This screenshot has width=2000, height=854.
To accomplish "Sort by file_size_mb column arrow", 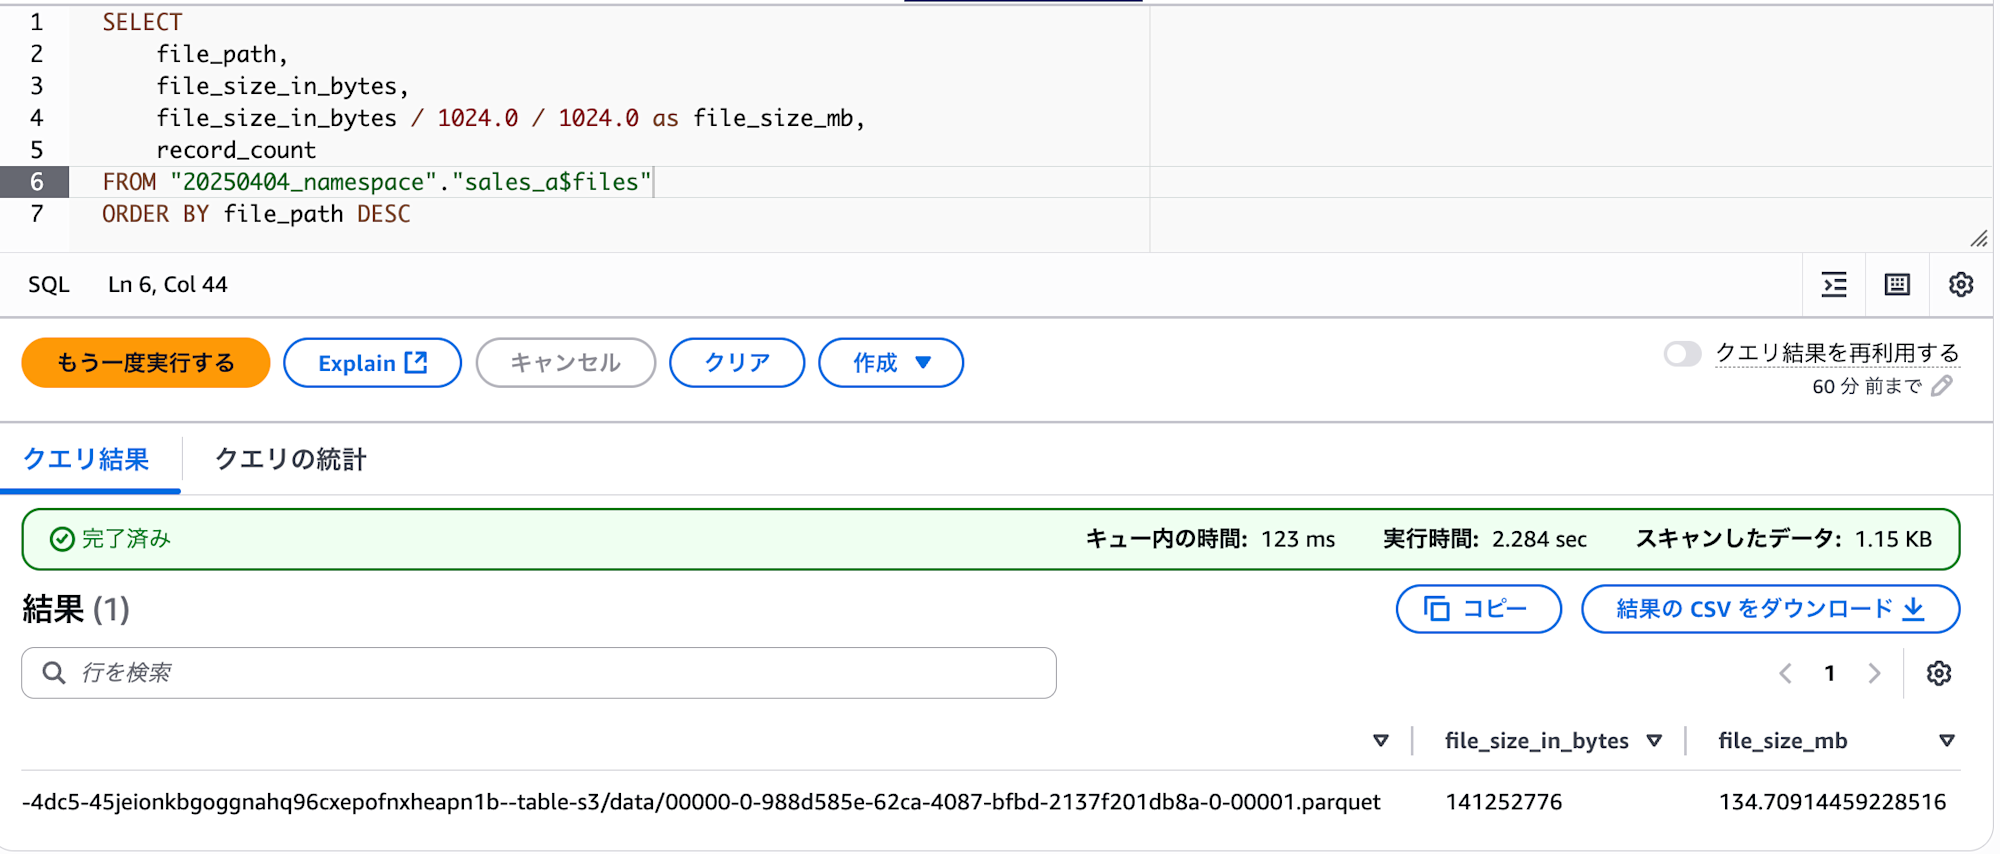I will (x=1946, y=741).
